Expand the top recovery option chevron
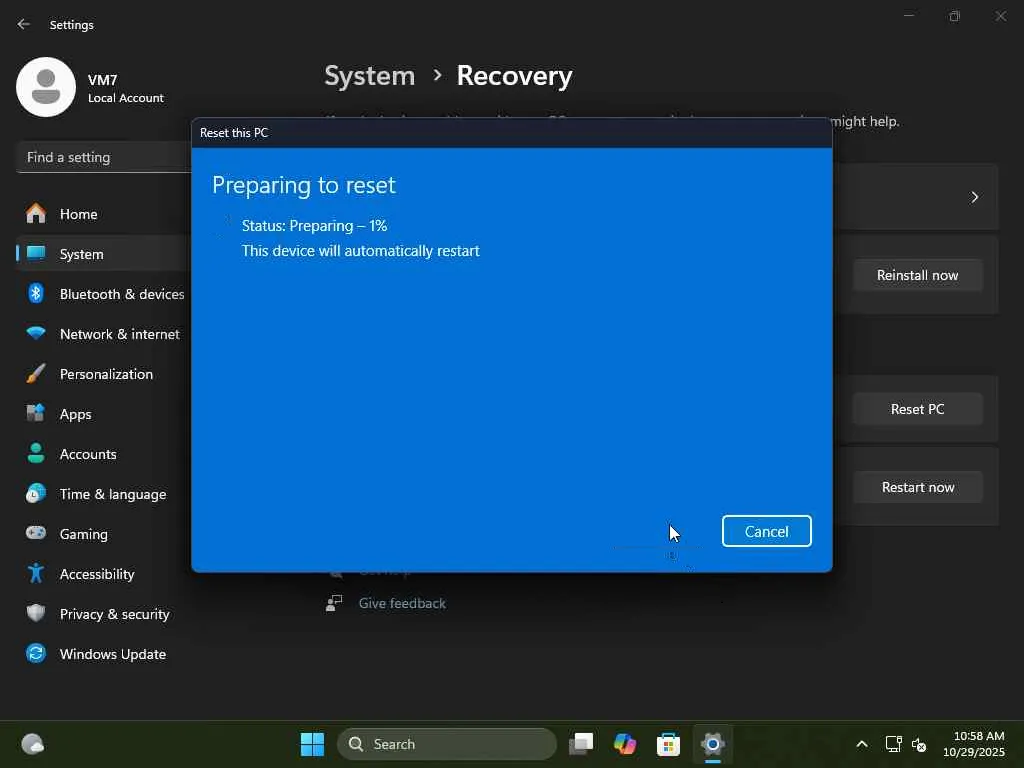Image resolution: width=1024 pixels, height=768 pixels. [x=974, y=197]
